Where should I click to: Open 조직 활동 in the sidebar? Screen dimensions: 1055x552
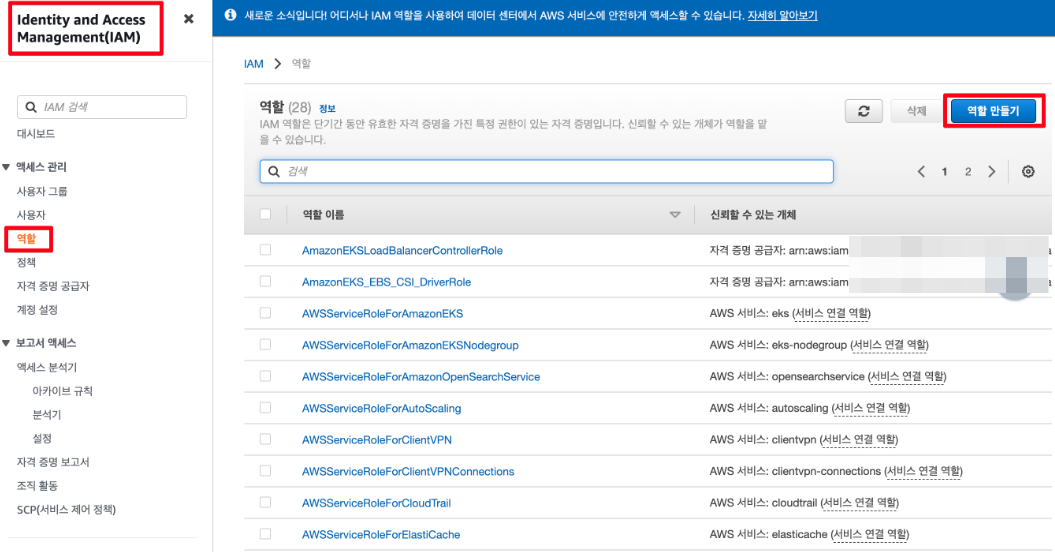pyautogui.click(x=37, y=485)
